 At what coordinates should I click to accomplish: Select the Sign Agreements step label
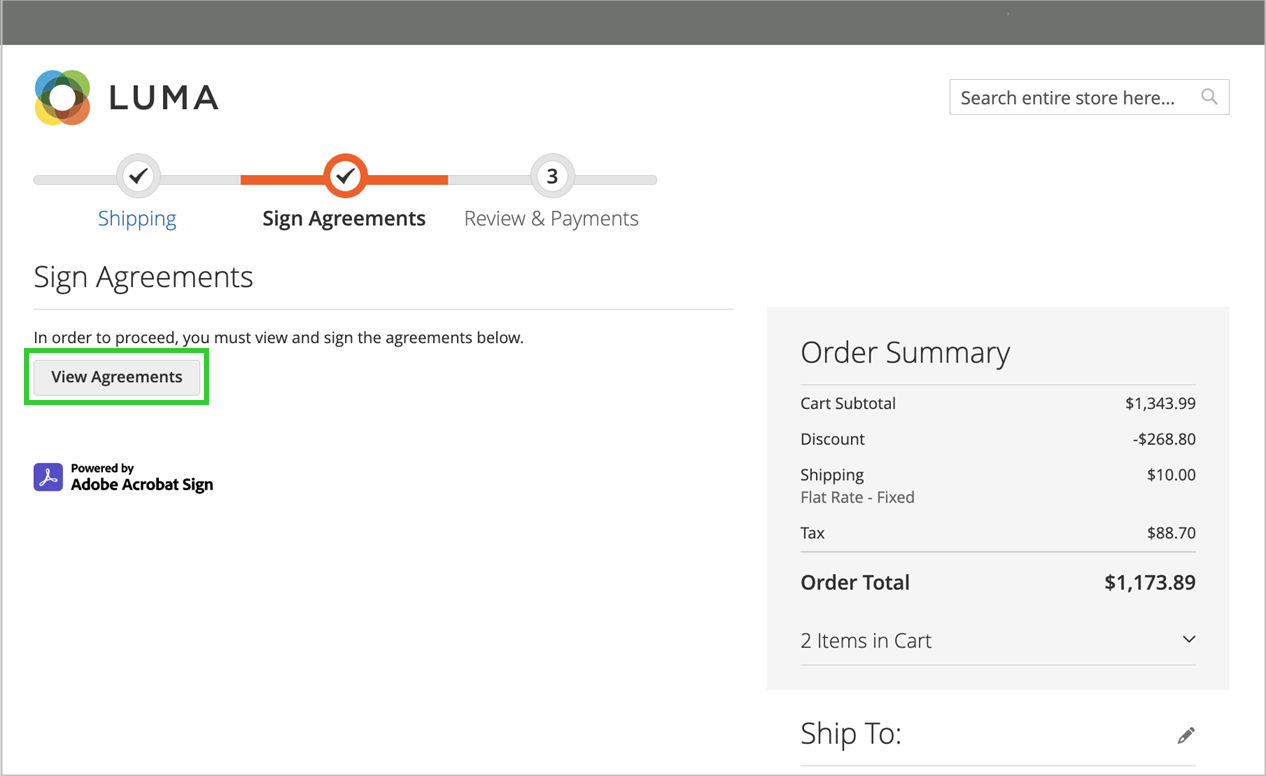344,219
